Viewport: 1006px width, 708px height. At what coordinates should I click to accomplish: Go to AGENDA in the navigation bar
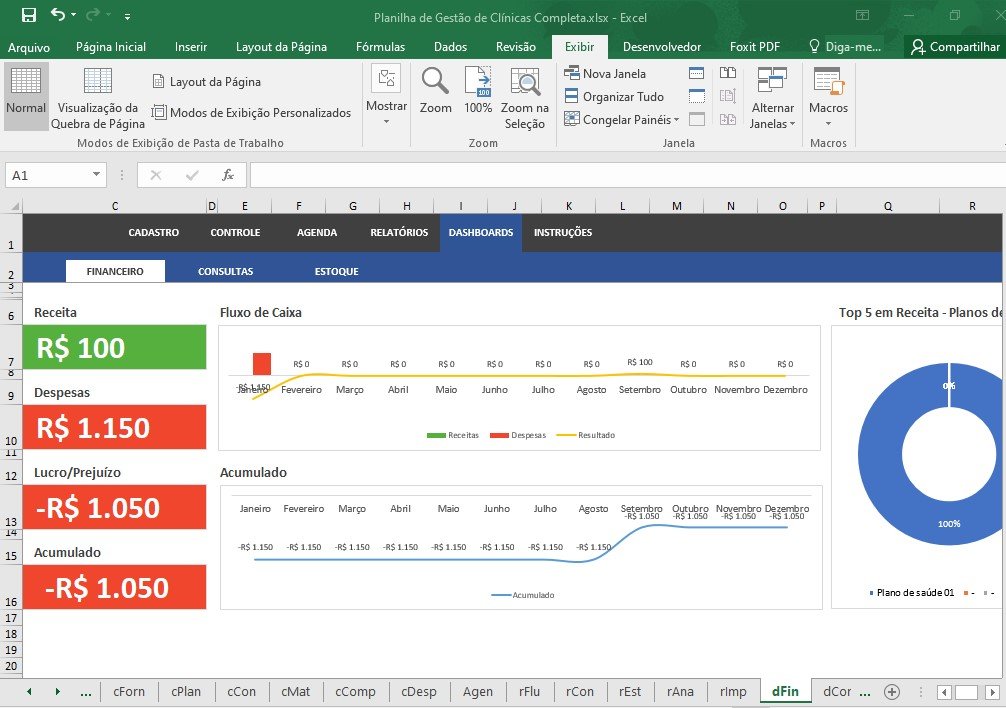(317, 232)
